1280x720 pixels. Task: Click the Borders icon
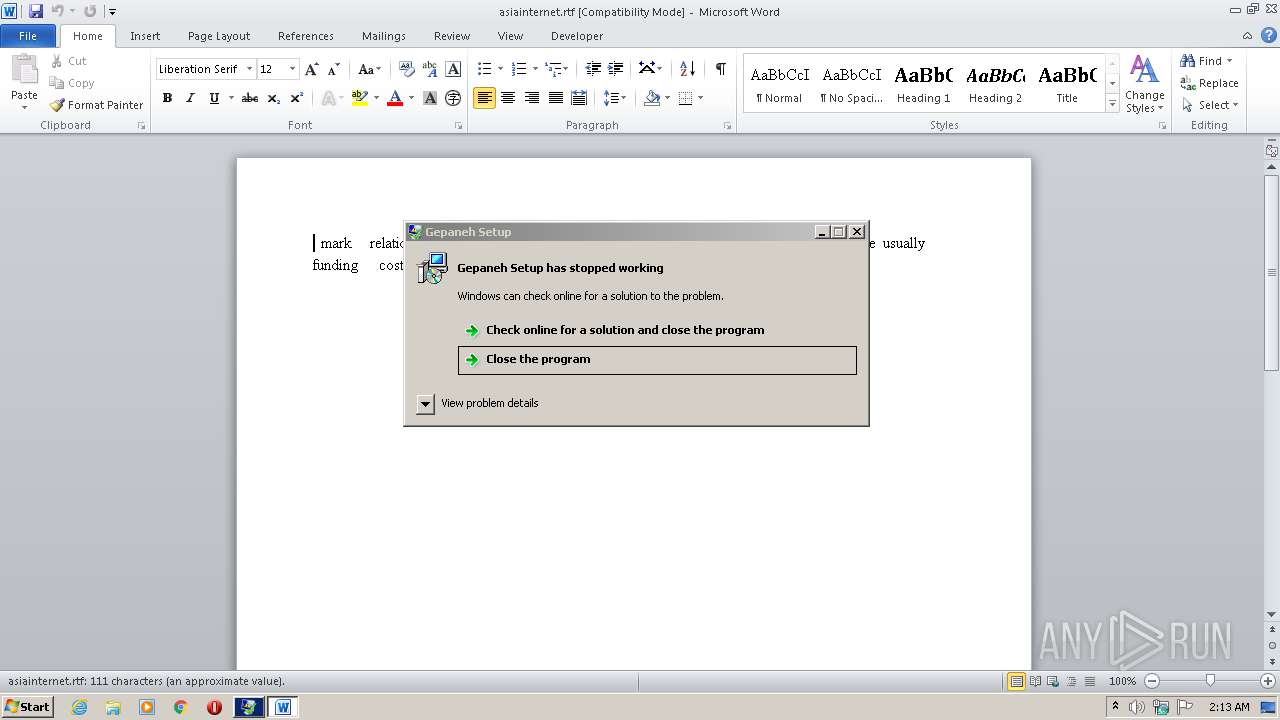685,98
